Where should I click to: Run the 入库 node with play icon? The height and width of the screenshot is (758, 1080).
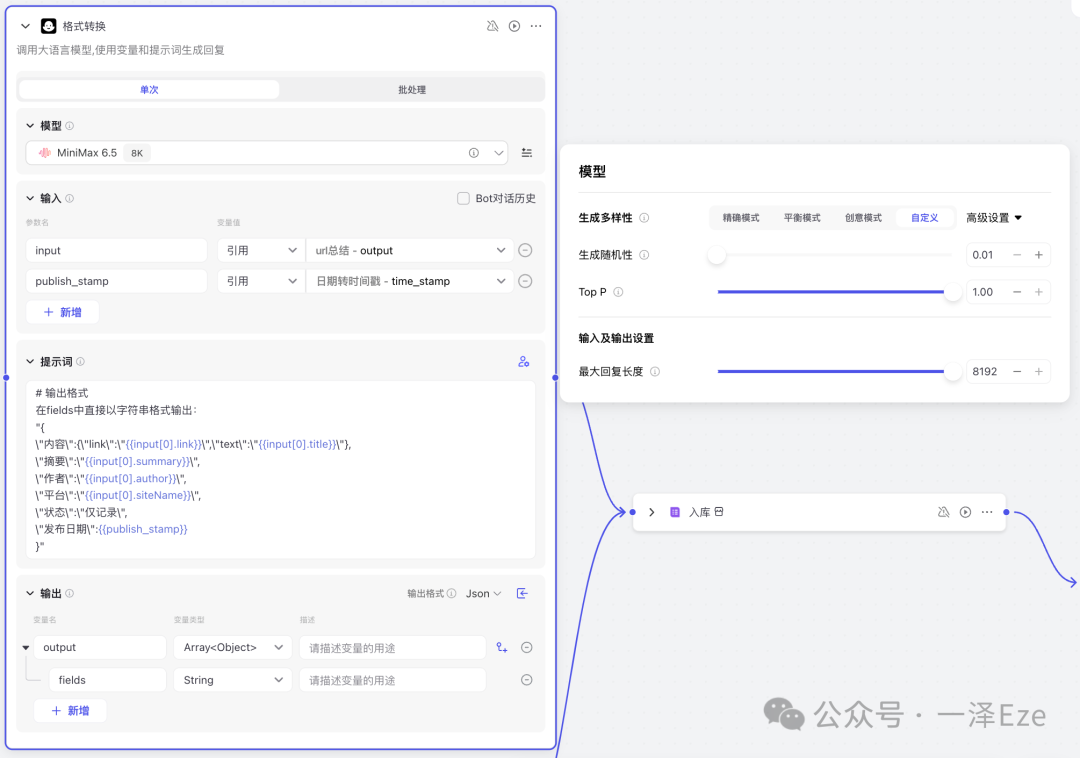[966, 512]
